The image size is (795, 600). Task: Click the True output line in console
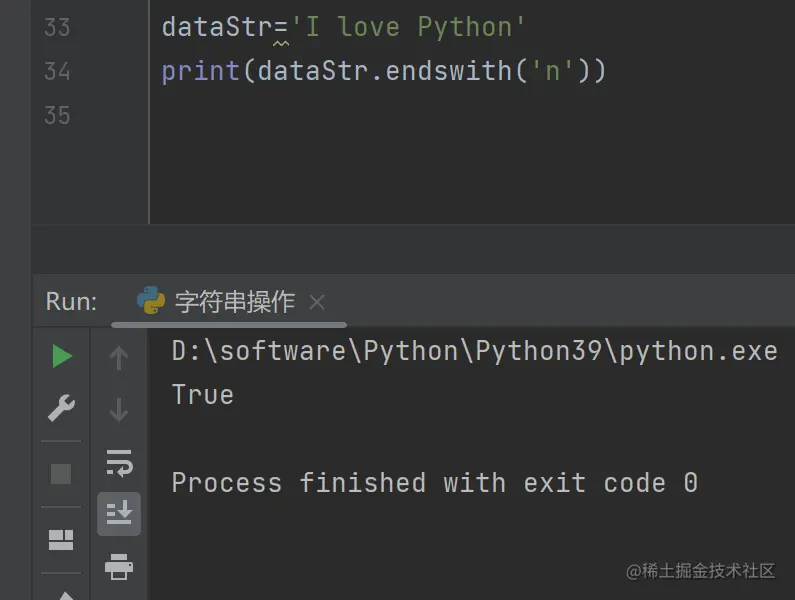pyautogui.click(x=203, y=395)
